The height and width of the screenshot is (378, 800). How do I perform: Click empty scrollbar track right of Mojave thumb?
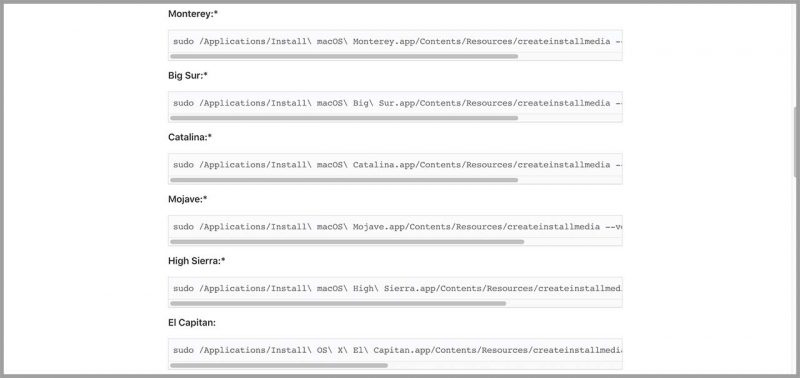tap(573, 242)
